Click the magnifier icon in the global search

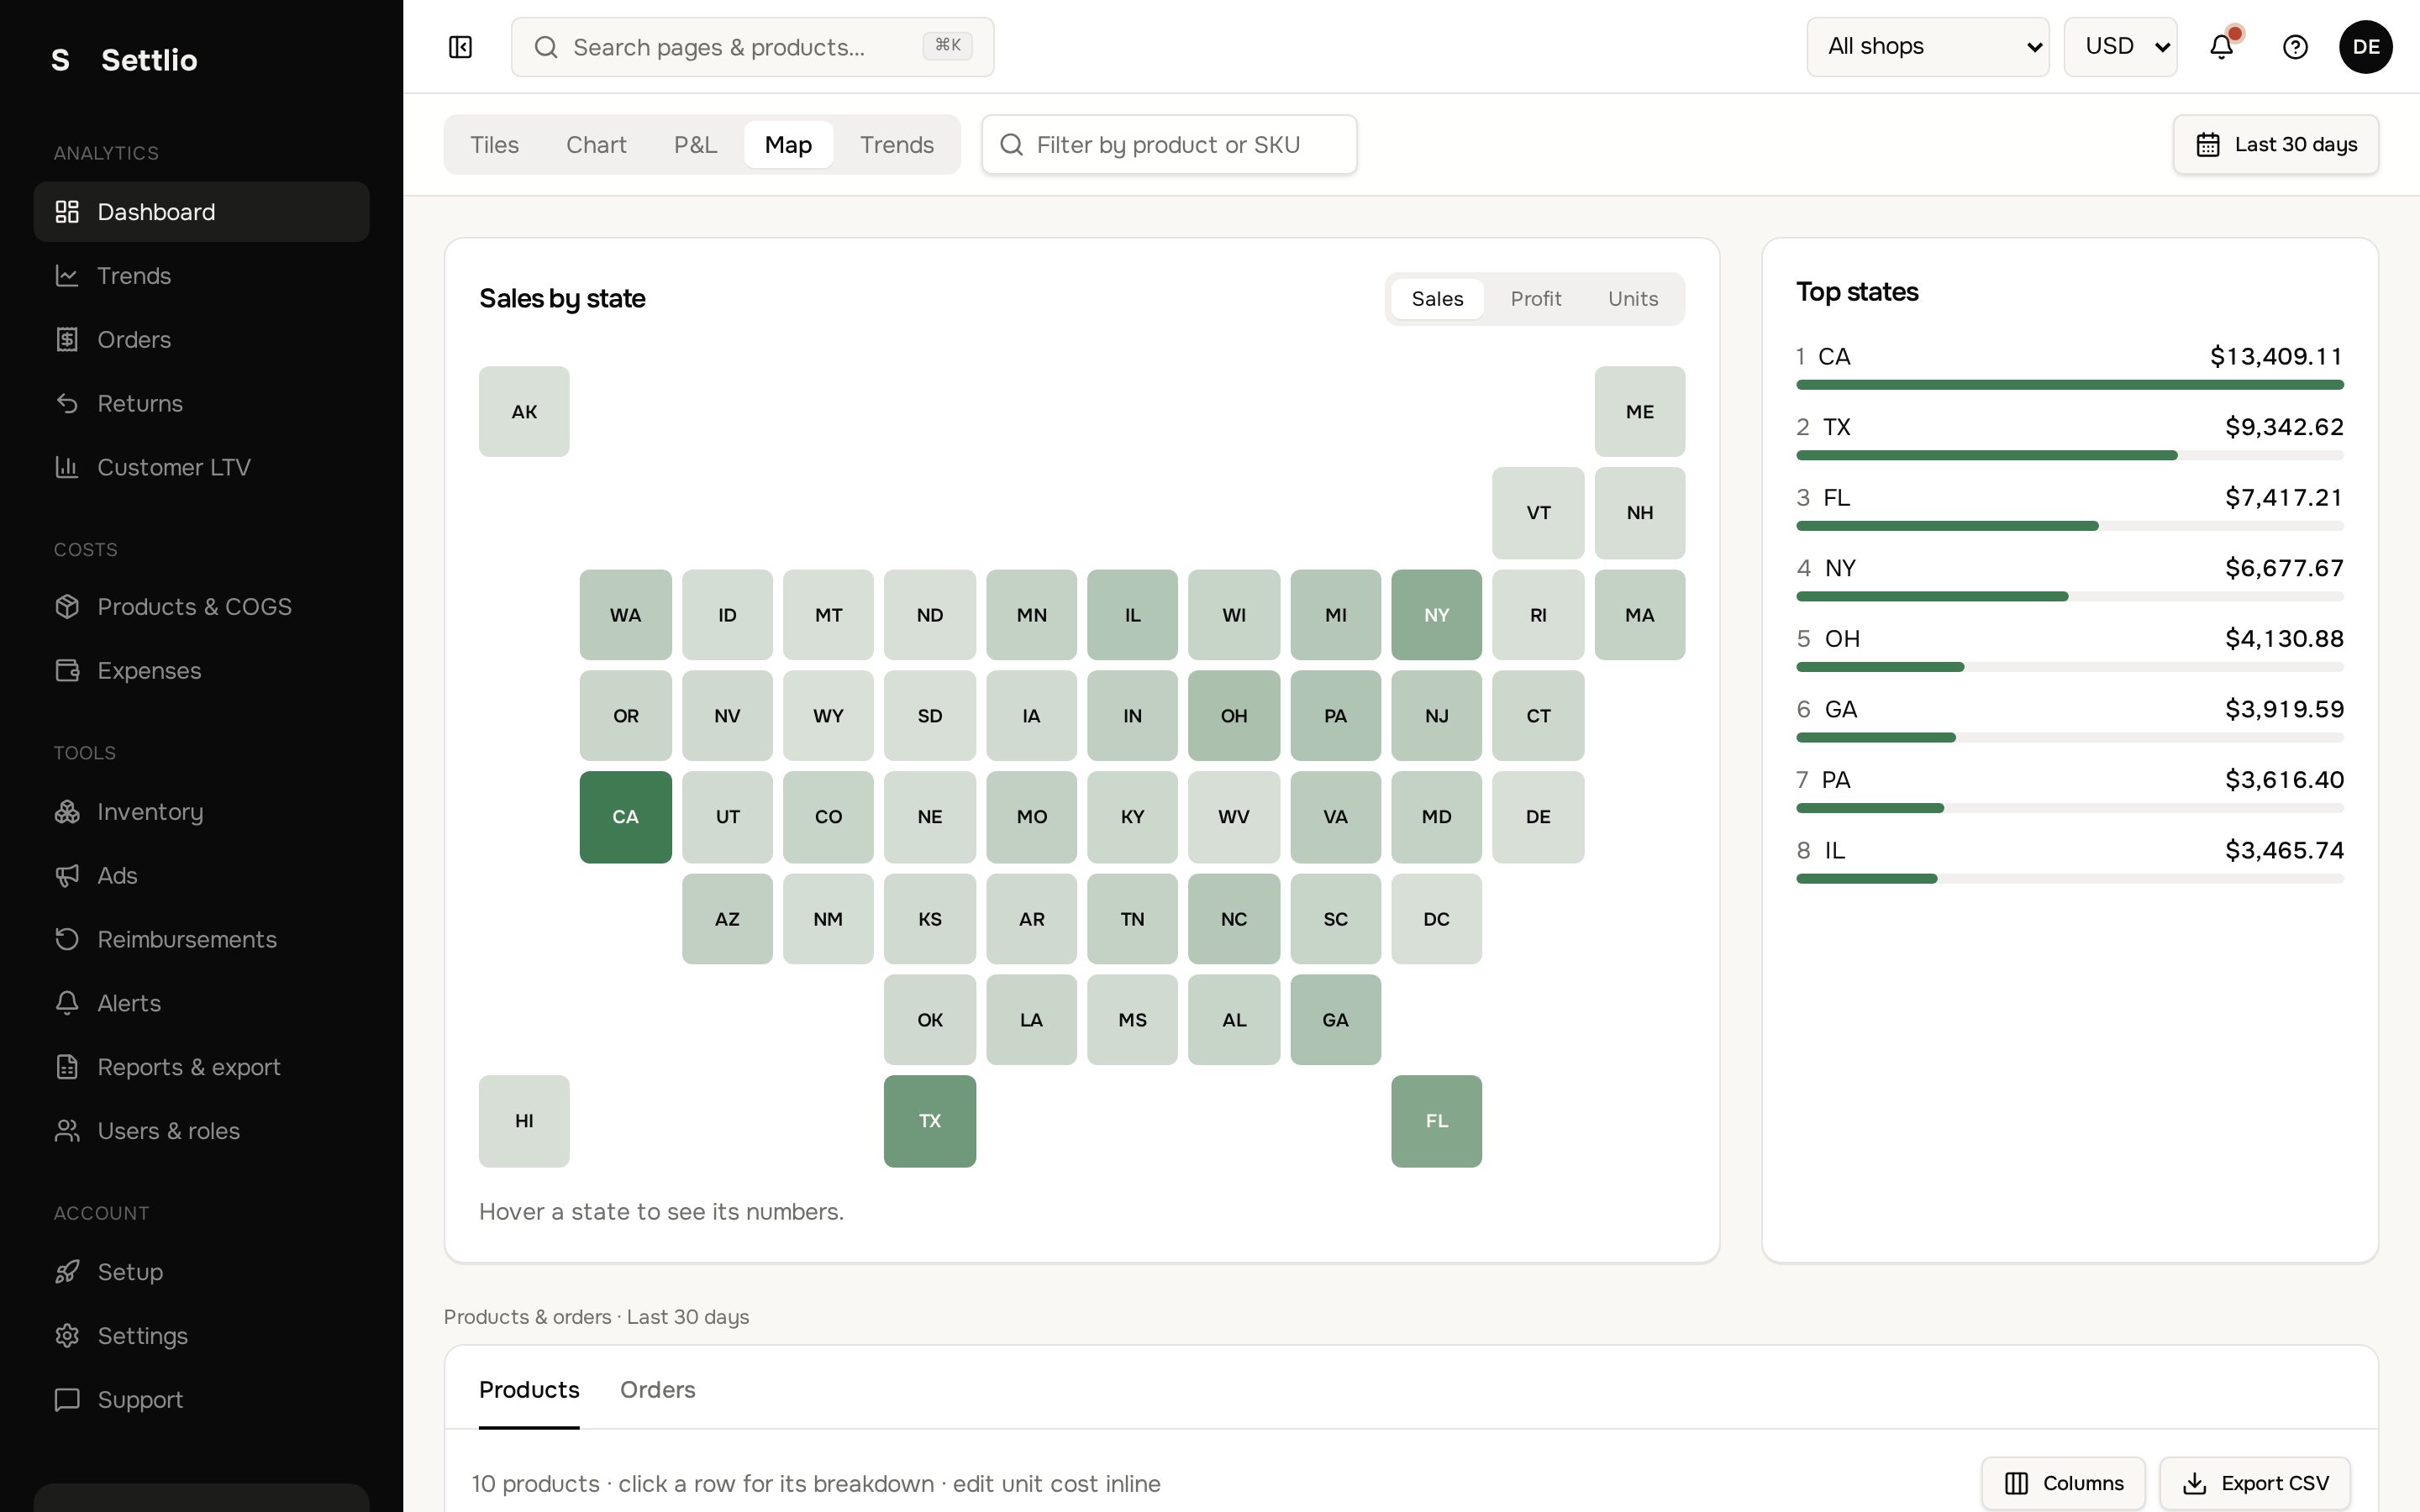coord(545,47)
